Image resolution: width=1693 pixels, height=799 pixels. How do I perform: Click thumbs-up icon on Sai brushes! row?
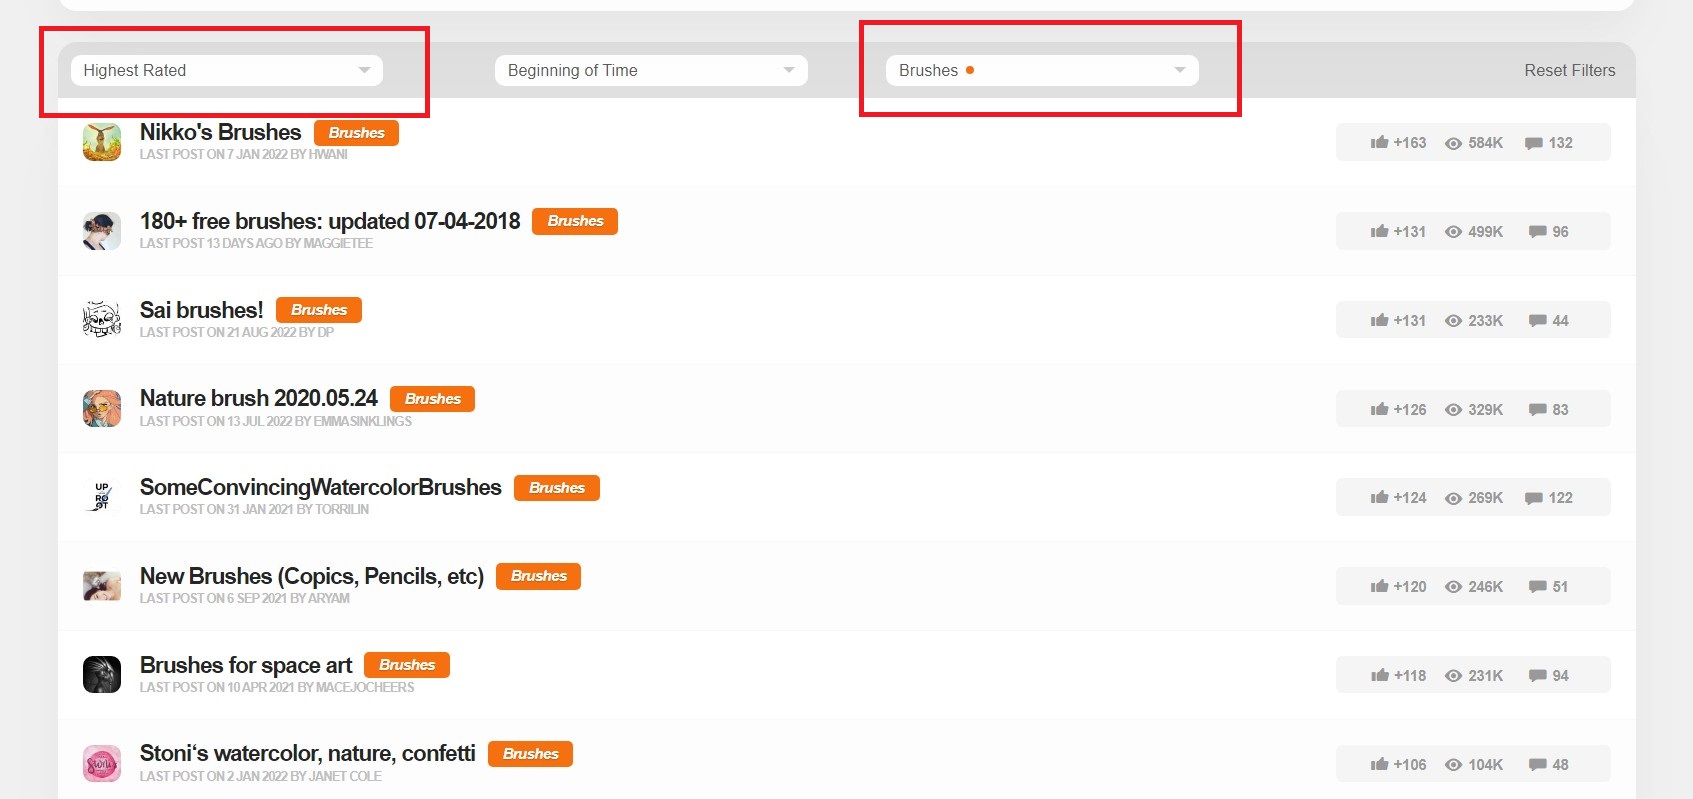1379,320
